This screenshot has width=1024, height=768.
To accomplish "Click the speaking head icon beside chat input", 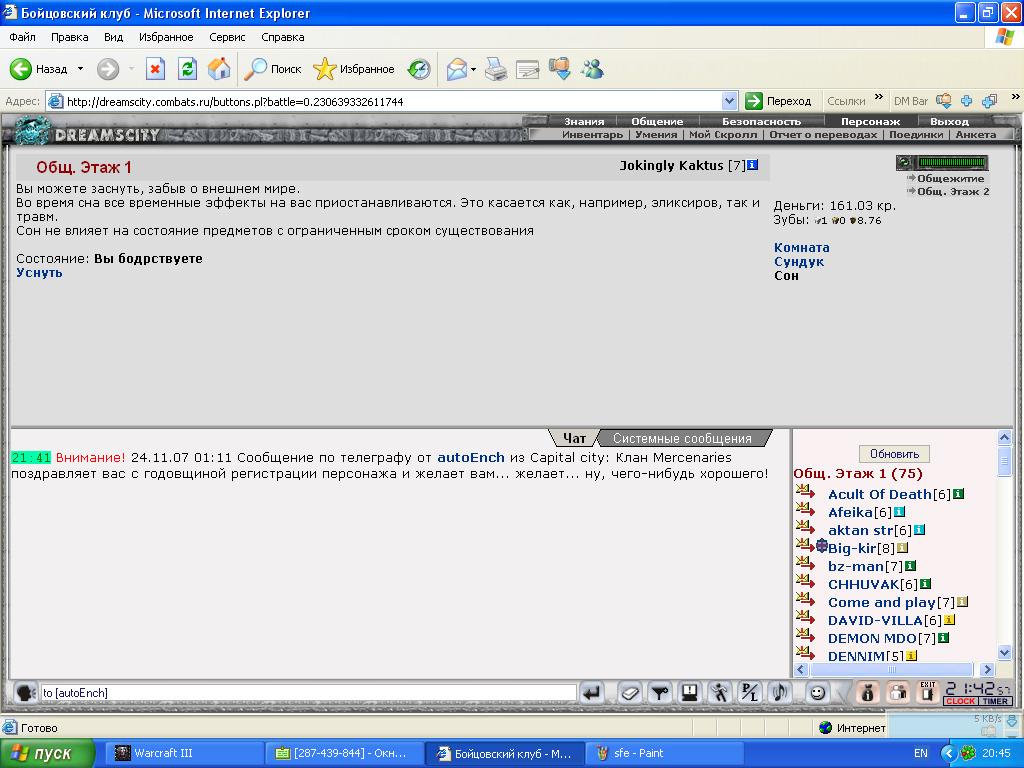I will (x=24, y=692).
